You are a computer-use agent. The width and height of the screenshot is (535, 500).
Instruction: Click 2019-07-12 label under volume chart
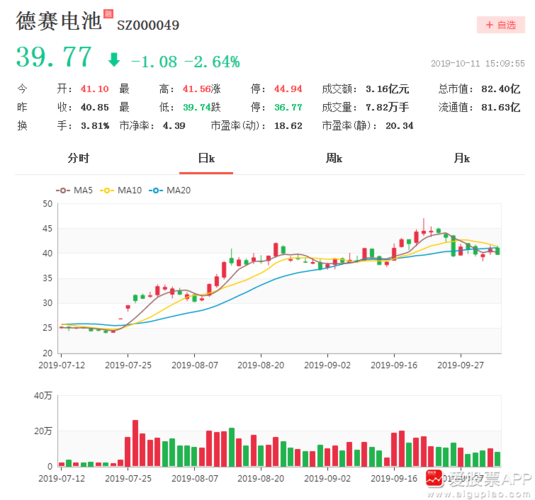[x=61, y=478]
